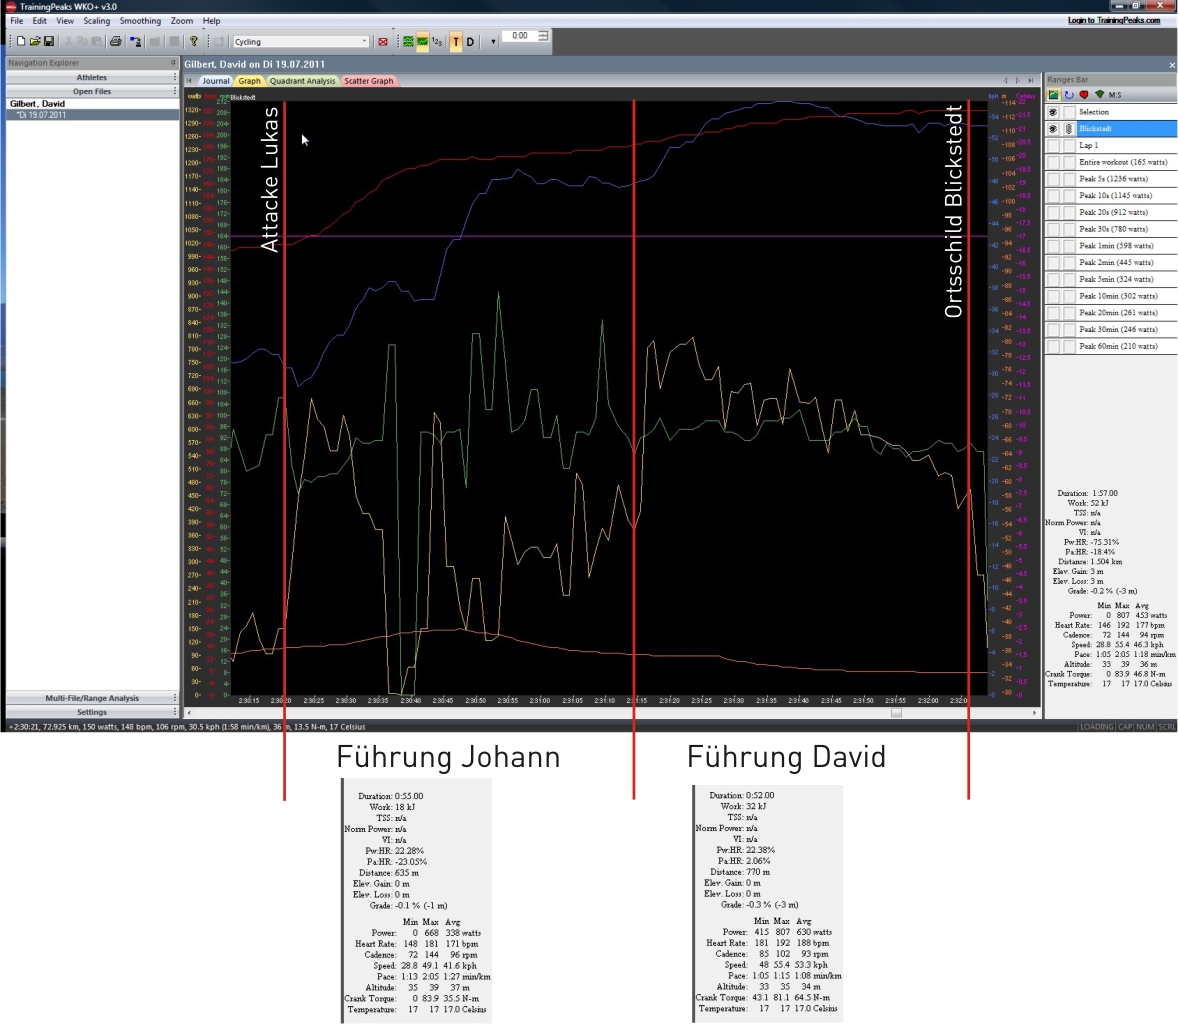Click the Open folder toolbar icon

35,41
